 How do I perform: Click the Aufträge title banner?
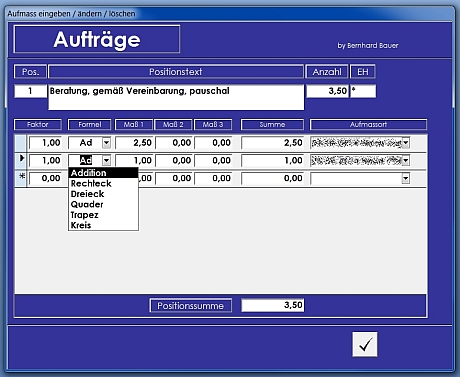(97, 39)
